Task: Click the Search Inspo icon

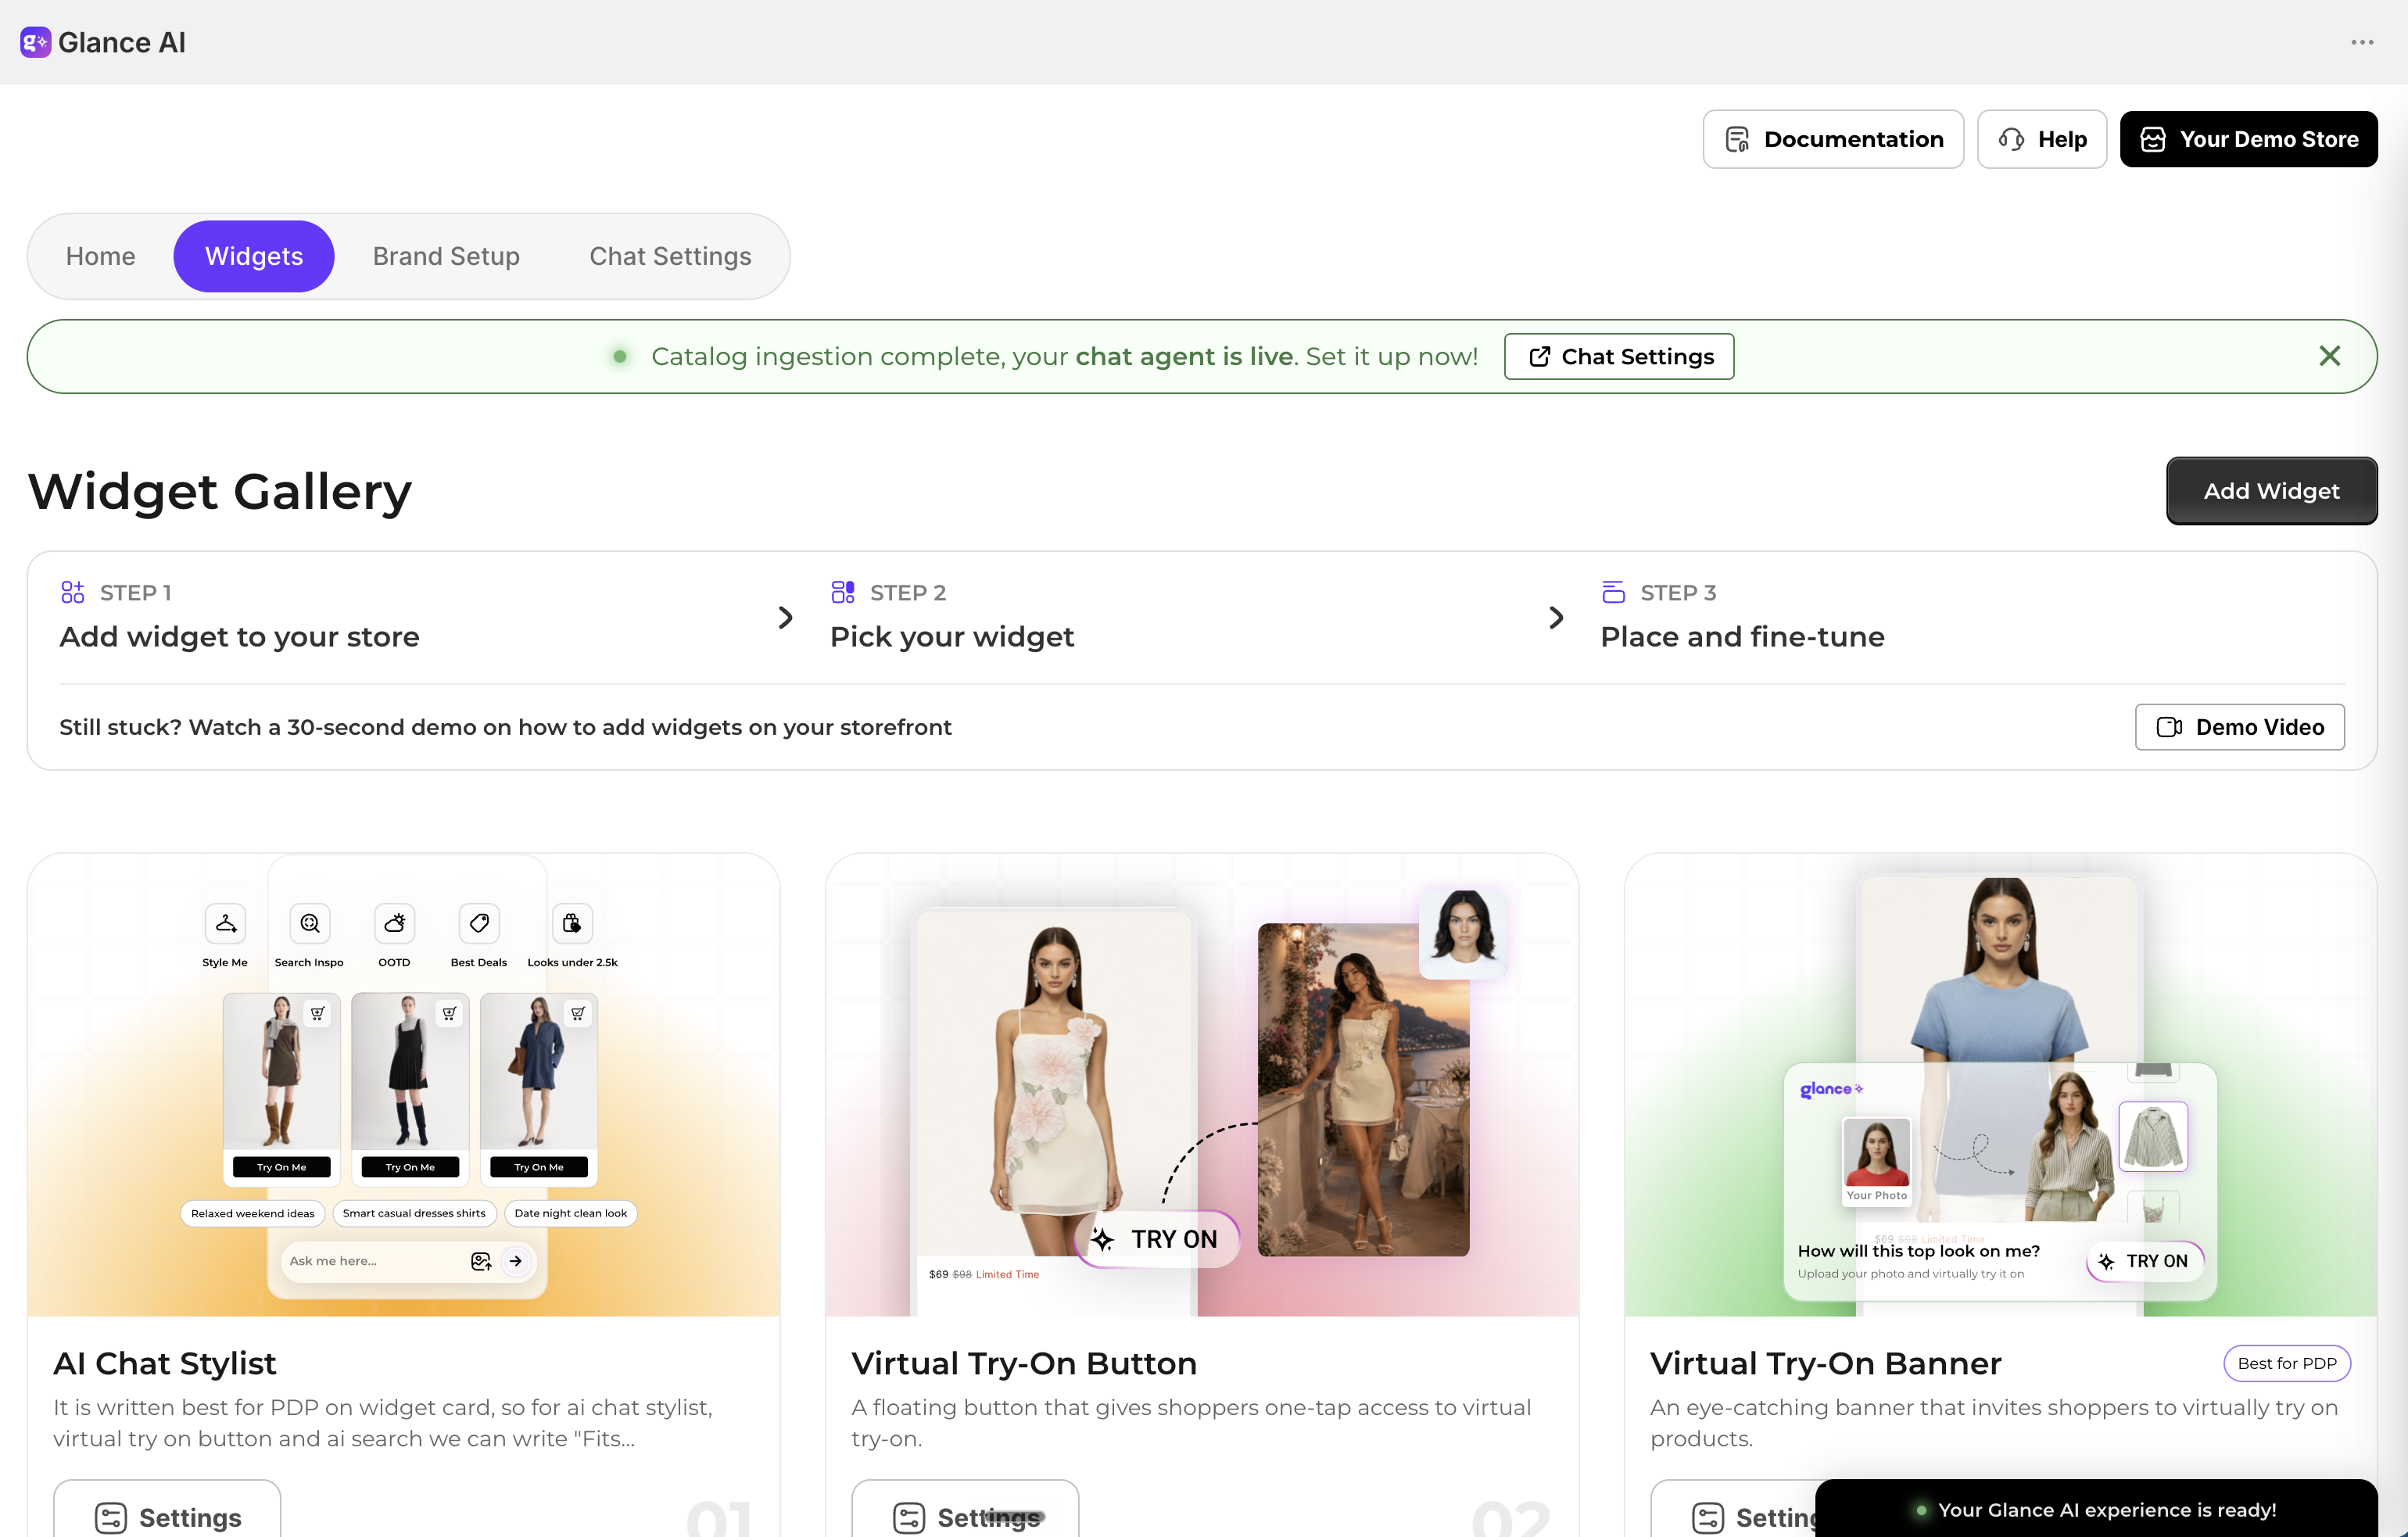Action: (x=310, y=923)
